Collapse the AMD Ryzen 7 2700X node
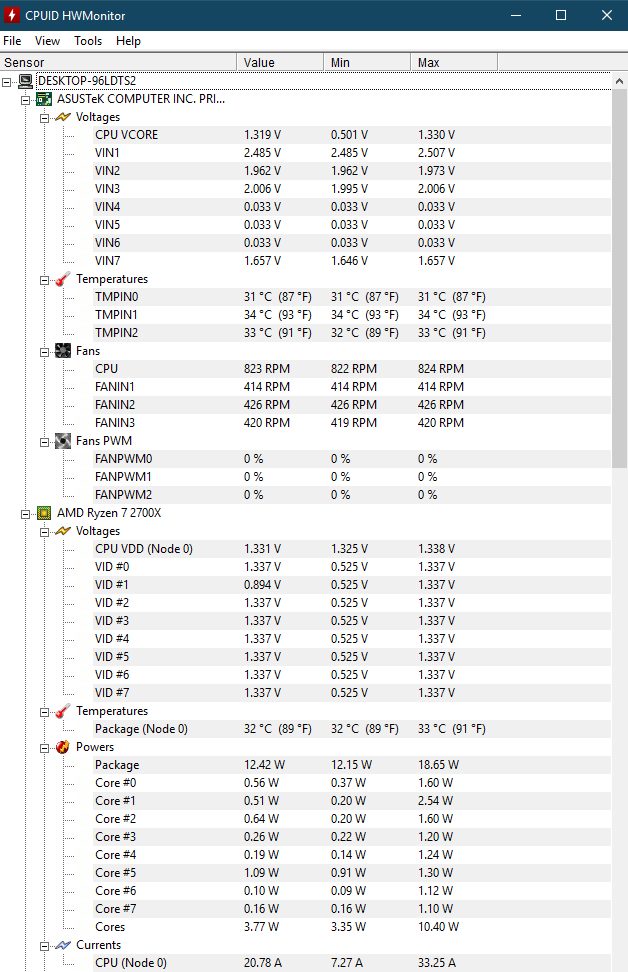The image size is (628, 972). pyautogui.click(x=25, y=514)
